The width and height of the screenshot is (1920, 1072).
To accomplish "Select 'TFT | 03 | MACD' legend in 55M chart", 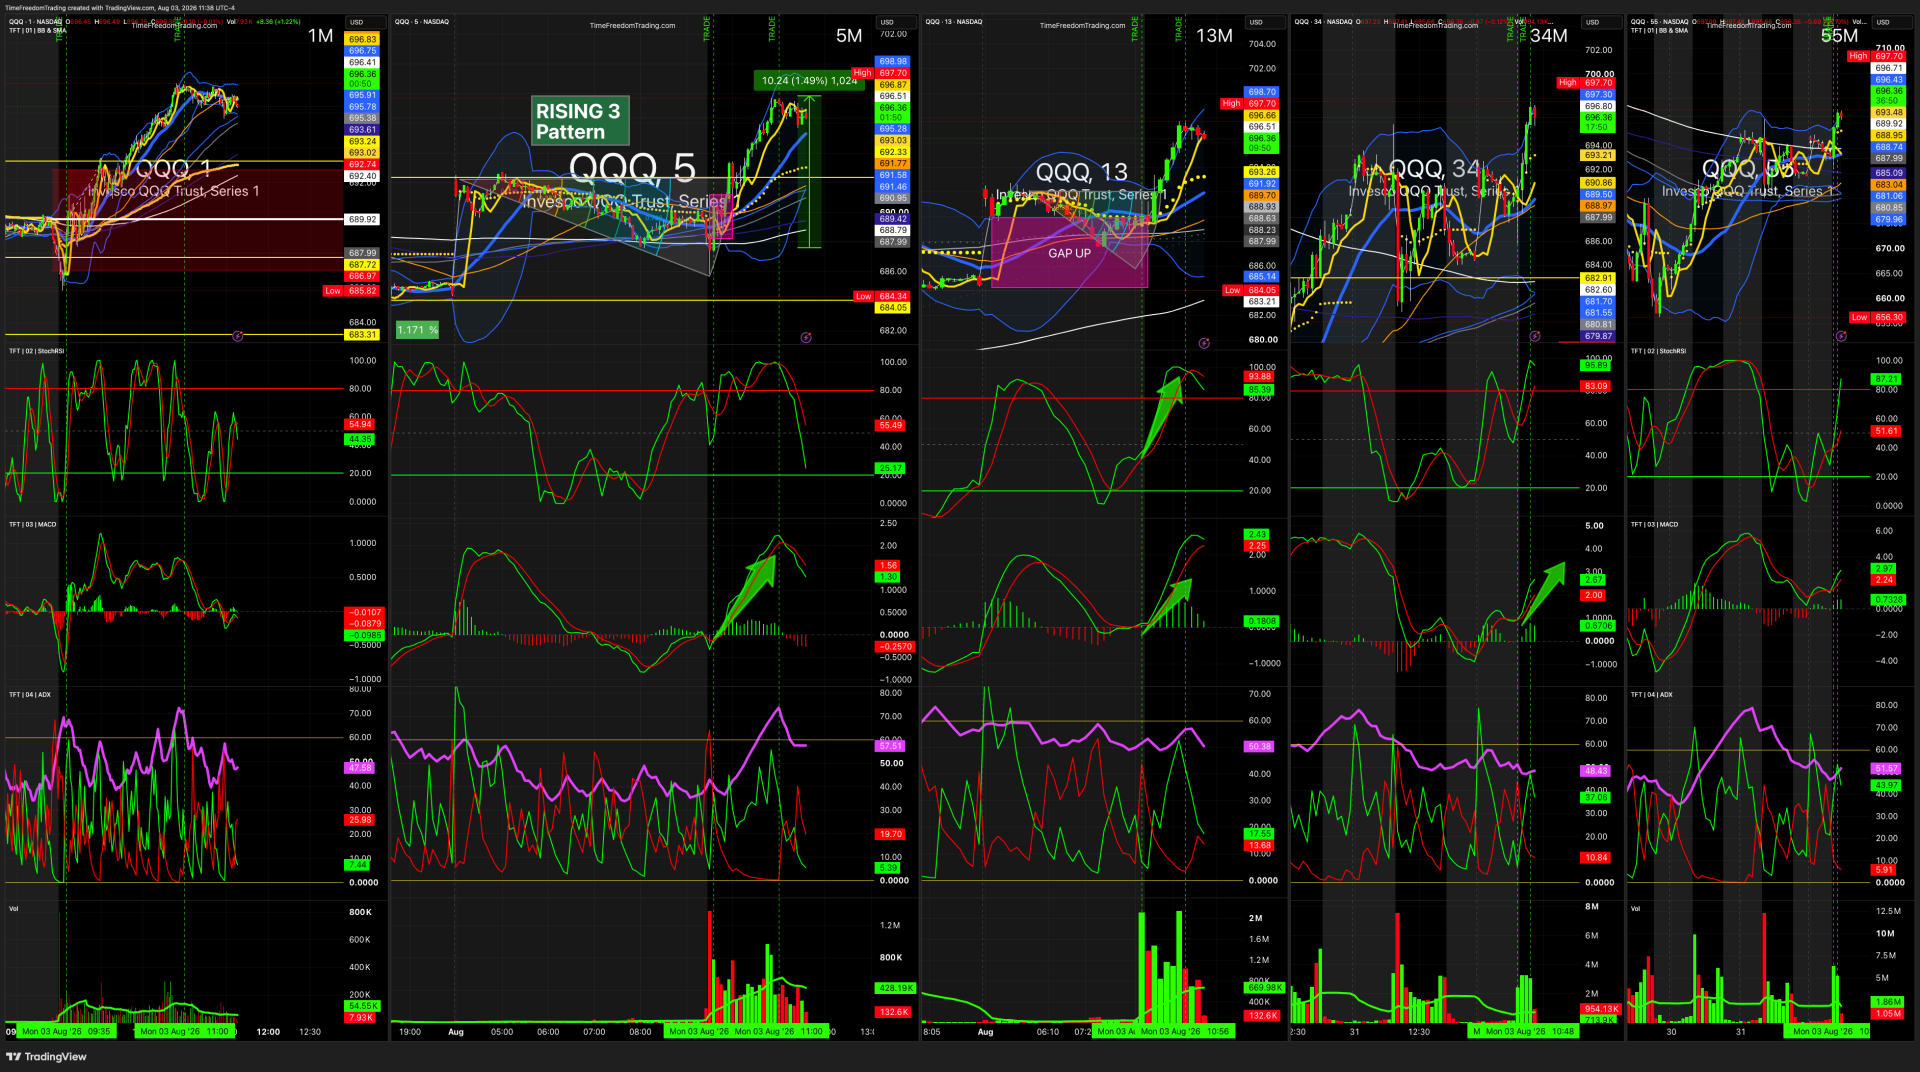I will pyautogui.click(x=1655, y=524).
